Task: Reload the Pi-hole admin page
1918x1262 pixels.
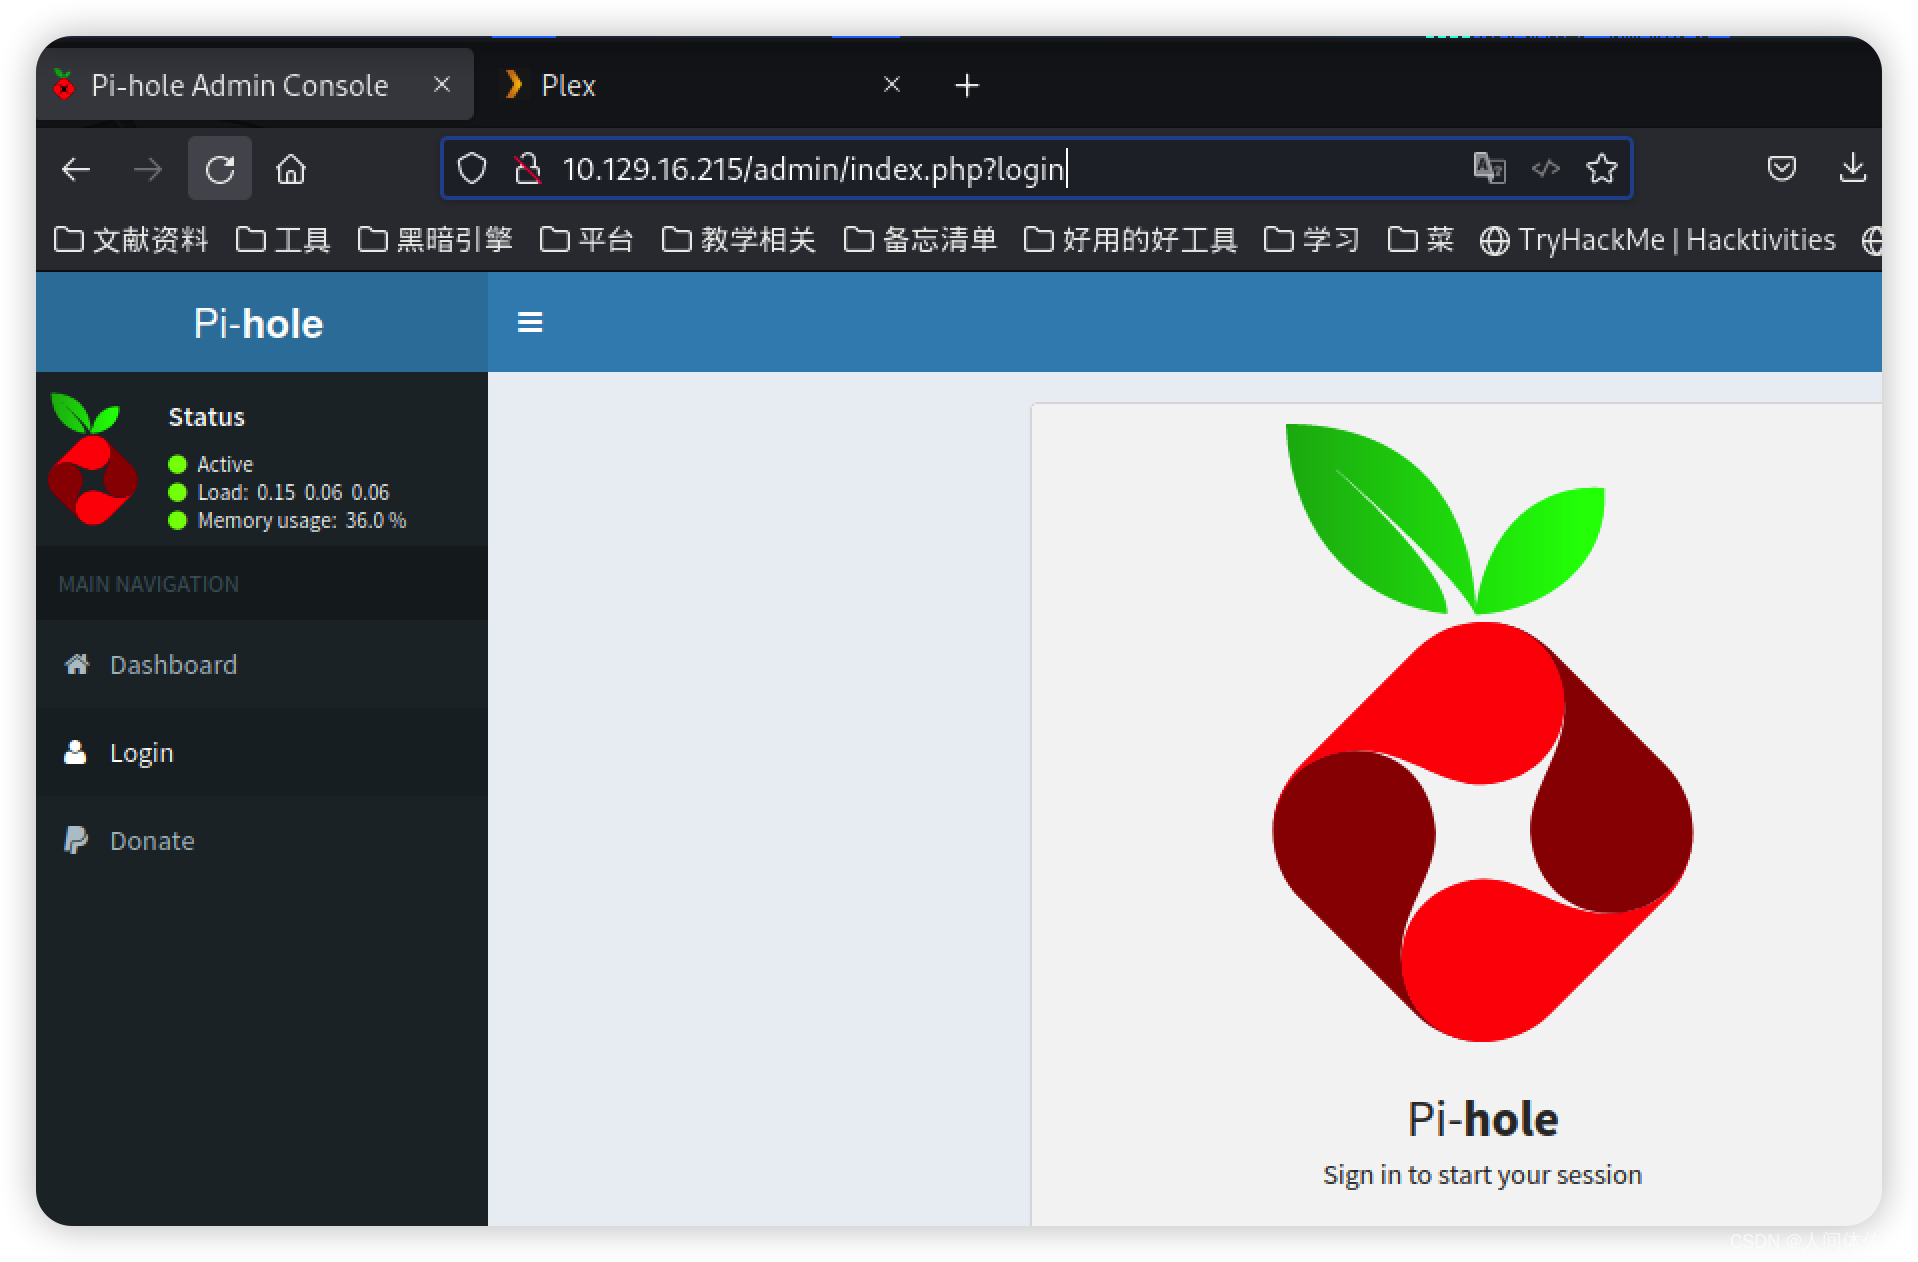Action: [220, 169]
